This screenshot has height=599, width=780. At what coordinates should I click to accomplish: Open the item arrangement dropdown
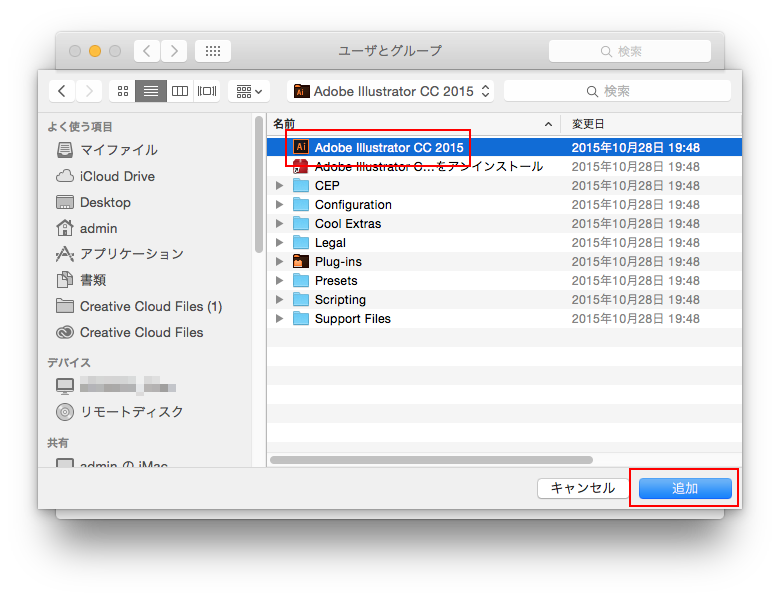pos(249,91)
